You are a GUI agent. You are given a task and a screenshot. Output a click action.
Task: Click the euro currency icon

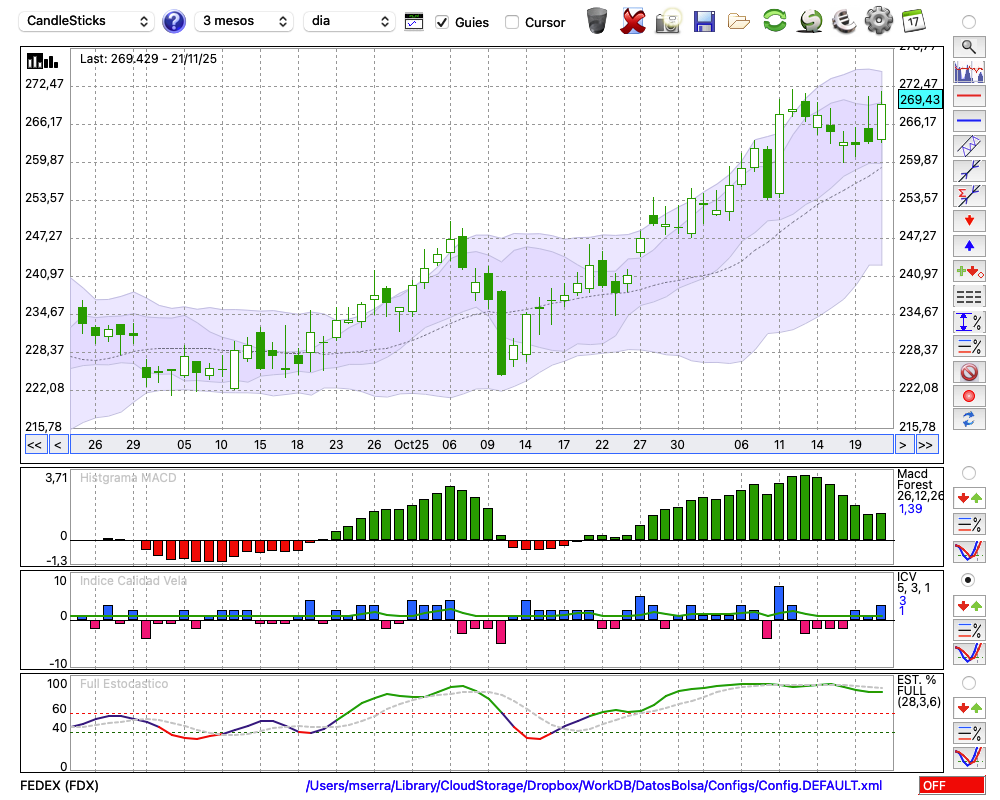[x=844, y=20]
